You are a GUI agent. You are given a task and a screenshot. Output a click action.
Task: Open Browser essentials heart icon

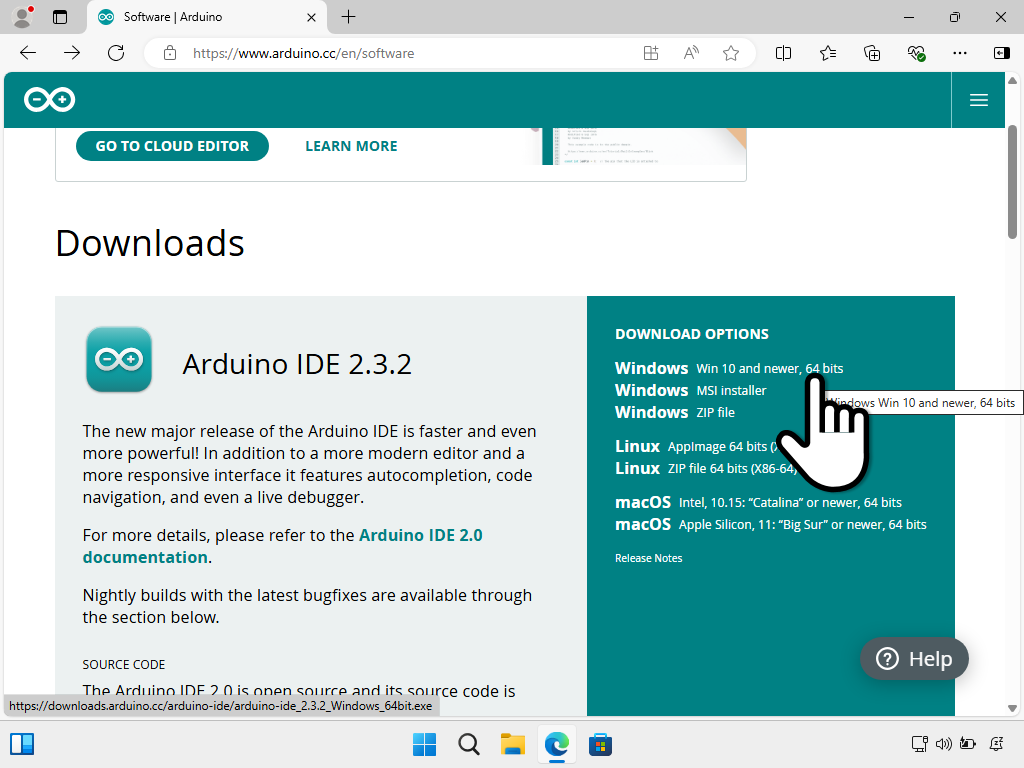click(x=916, y=53)
